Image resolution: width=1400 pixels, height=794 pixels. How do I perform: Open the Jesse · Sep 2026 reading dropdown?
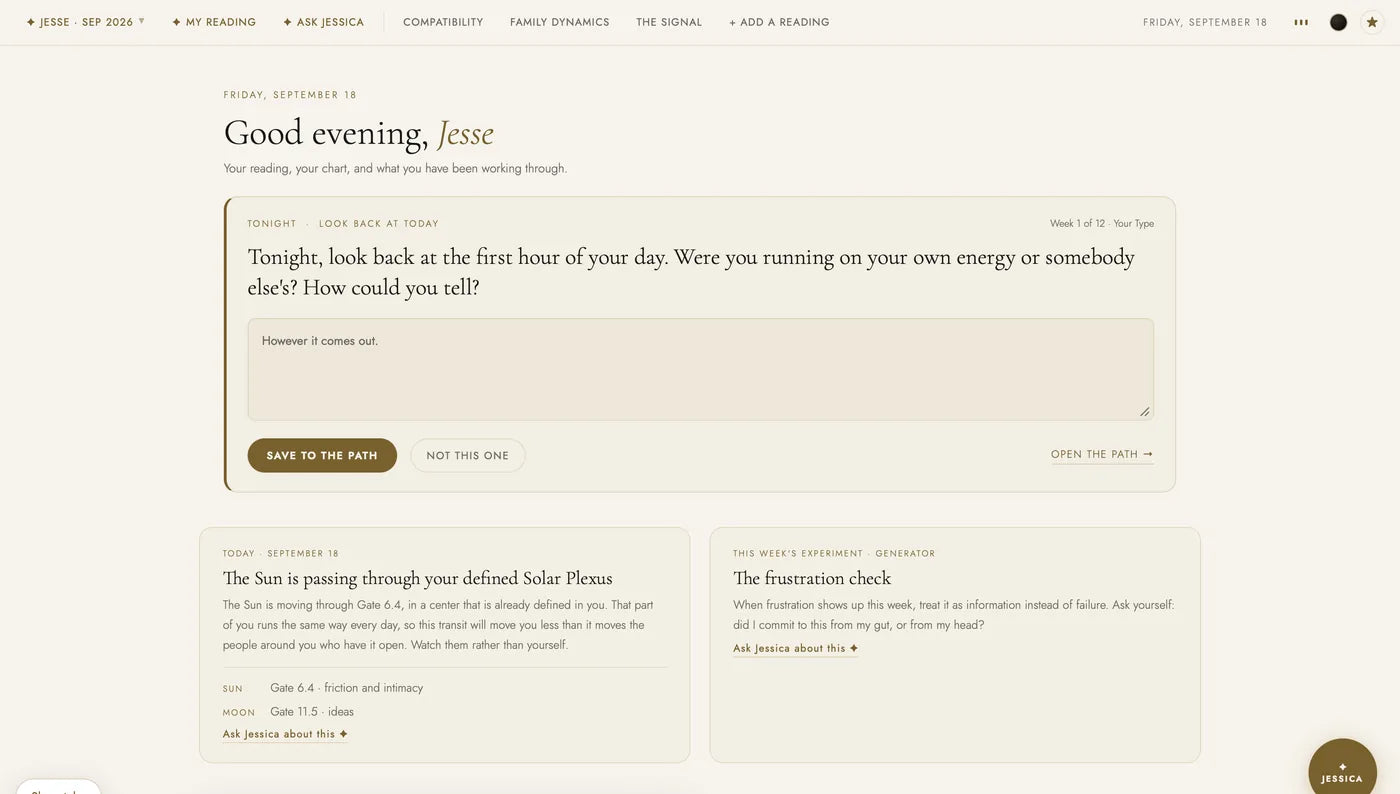click(x=86, y=22)
